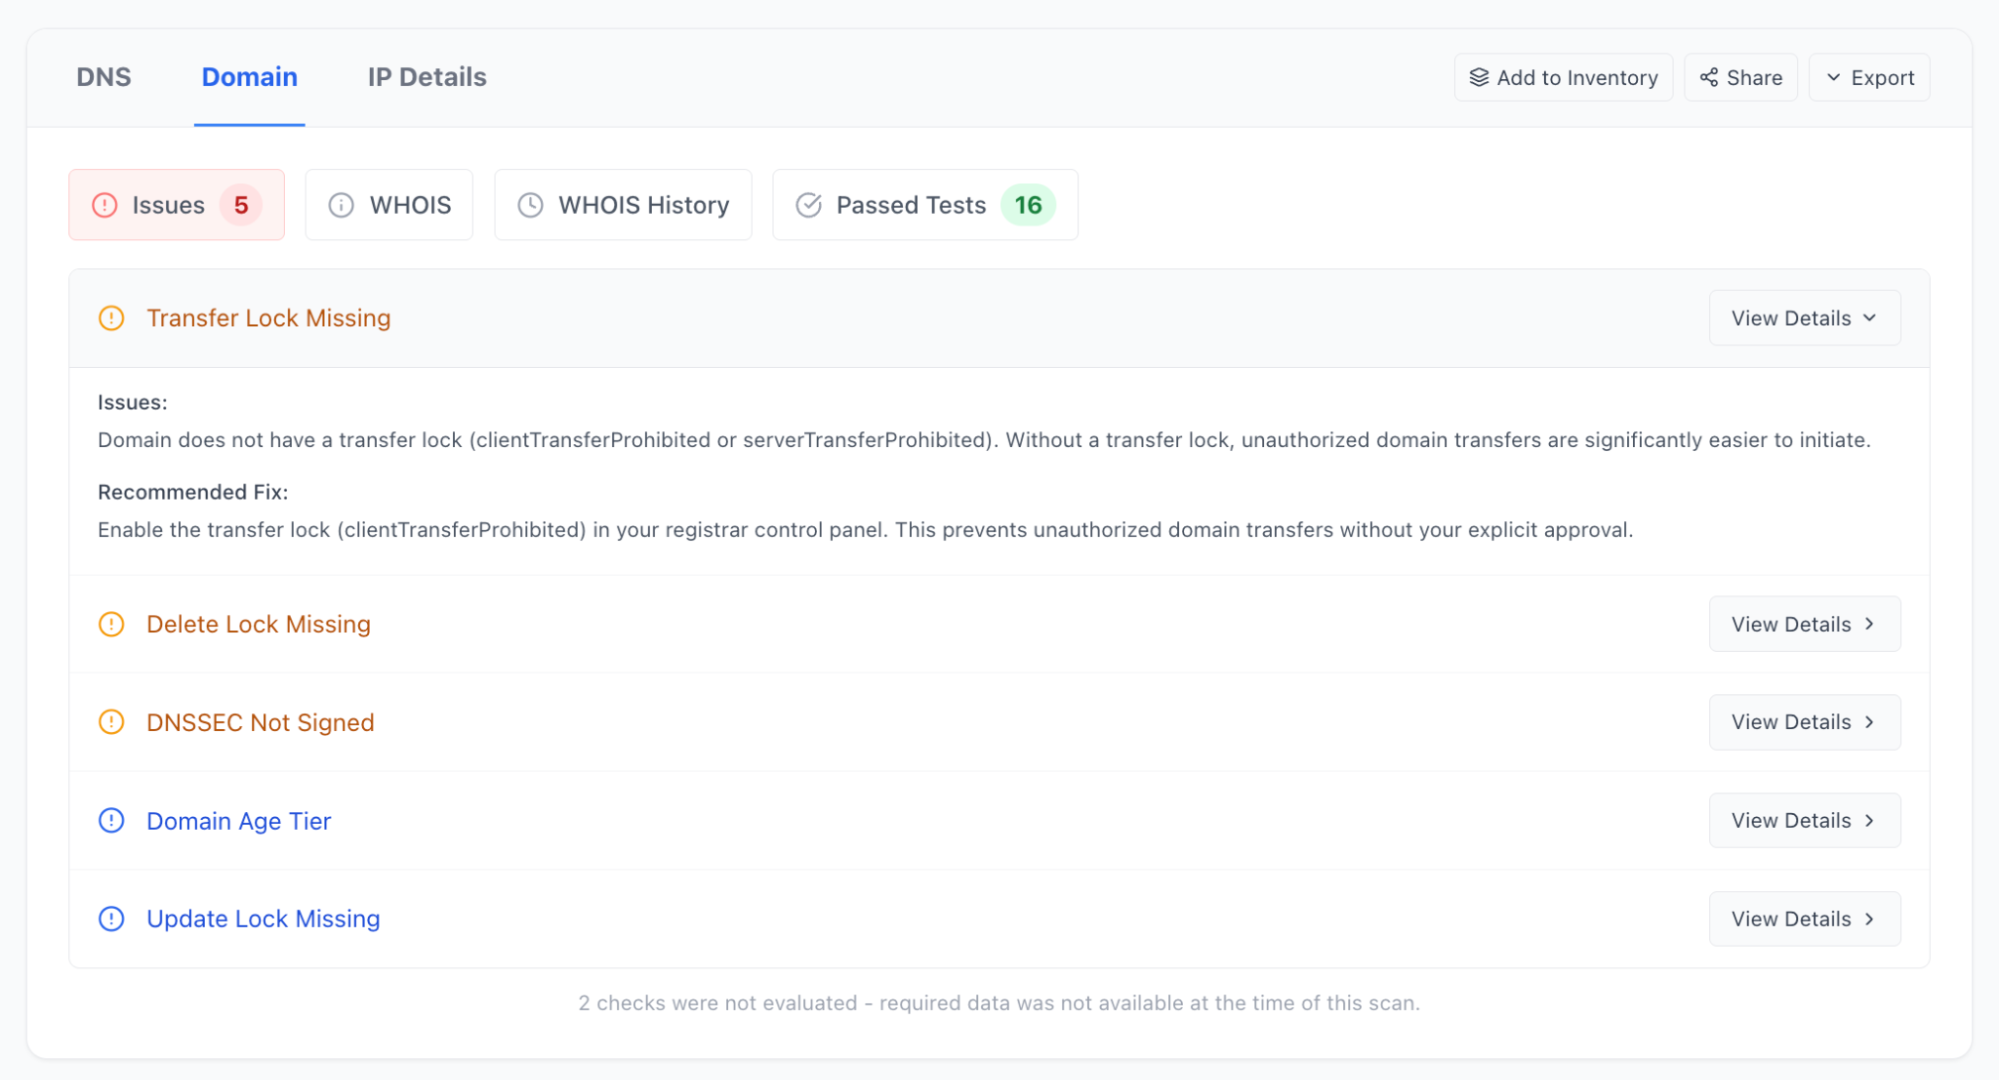The width and height of the screenshot is (1999, 1080).
Task: Click the share nodes icon
Action: pyautogui.click(x=1709, y=78)
